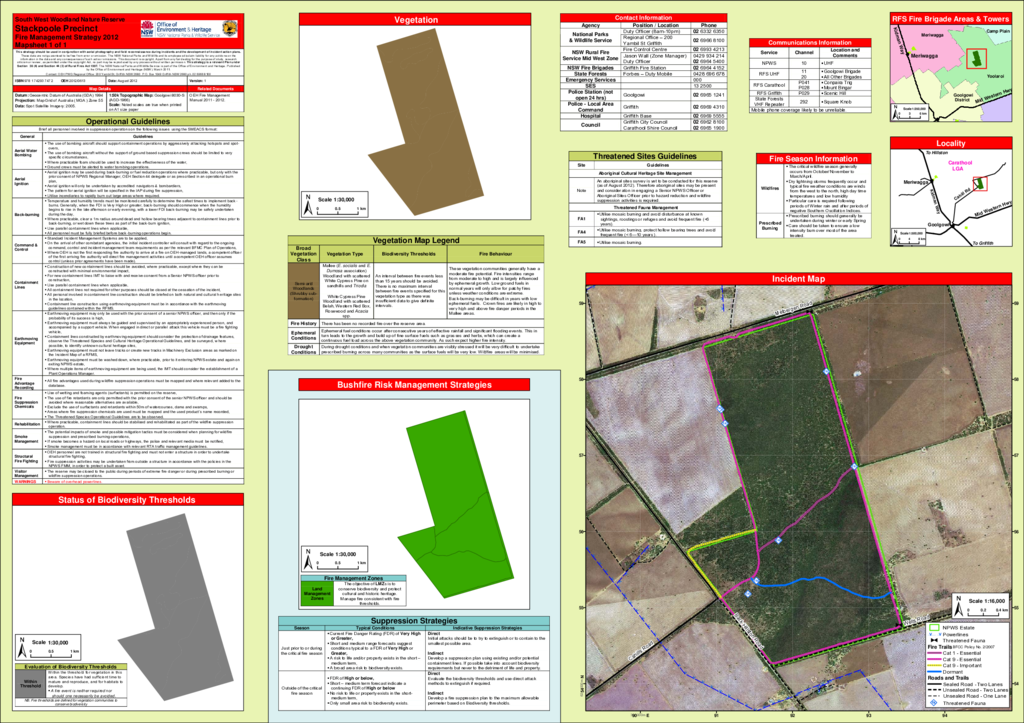Click the yellow Cat 9 - Important legend line
The height and width of the screenshot is (723, 1024).
click(x=933, y=666)
